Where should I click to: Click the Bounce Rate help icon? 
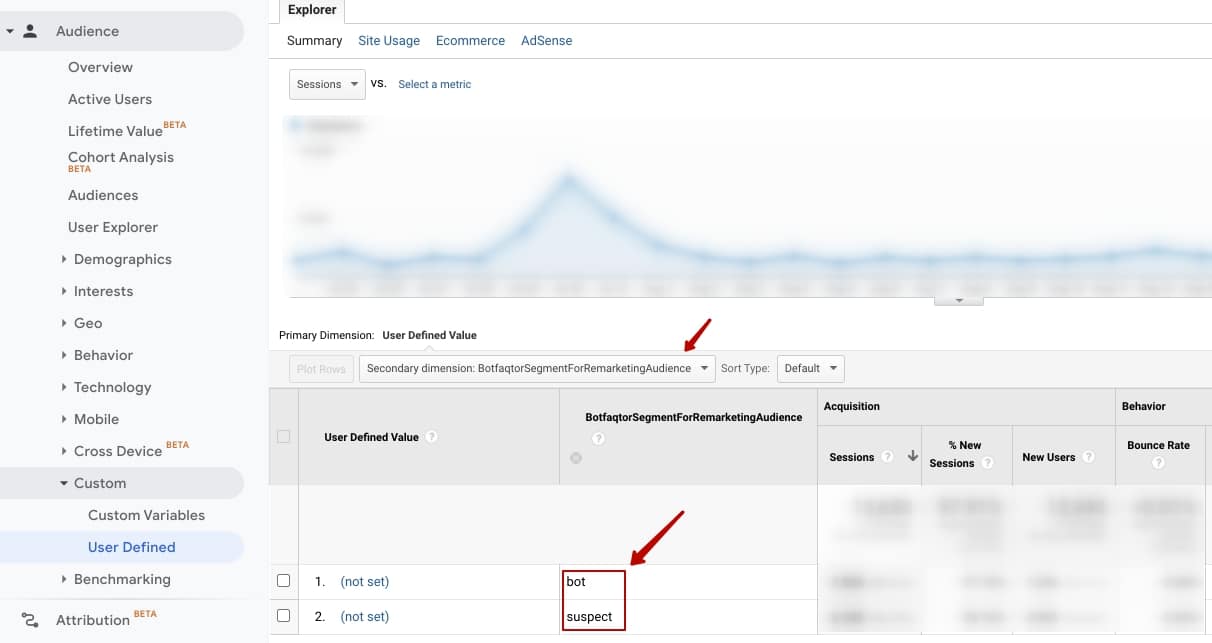tap(1159, 463)
